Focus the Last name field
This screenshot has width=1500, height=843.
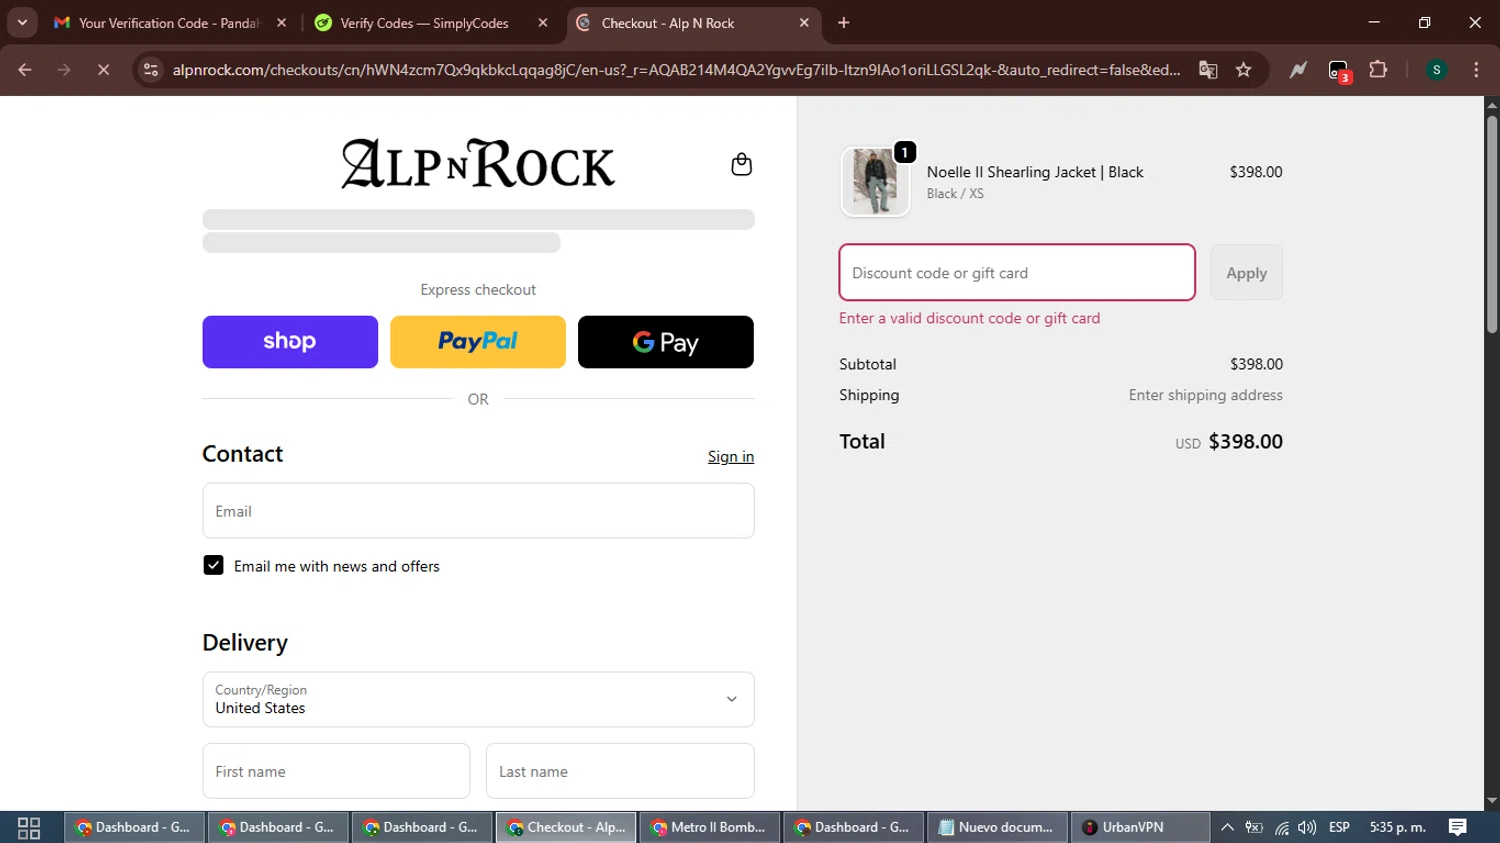(x=620, y=771)
